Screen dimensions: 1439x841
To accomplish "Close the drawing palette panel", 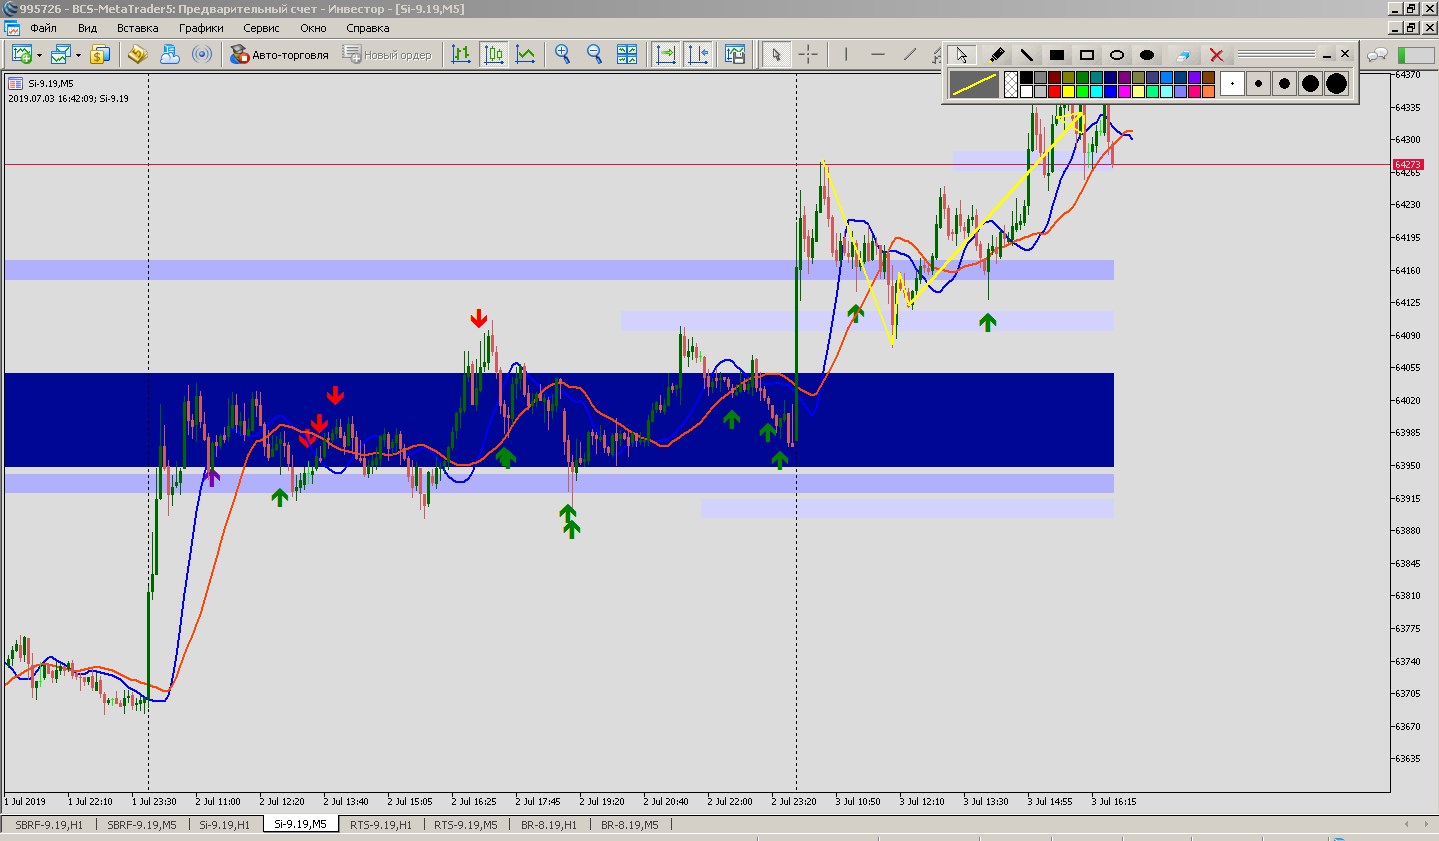I will (1345, 54).
